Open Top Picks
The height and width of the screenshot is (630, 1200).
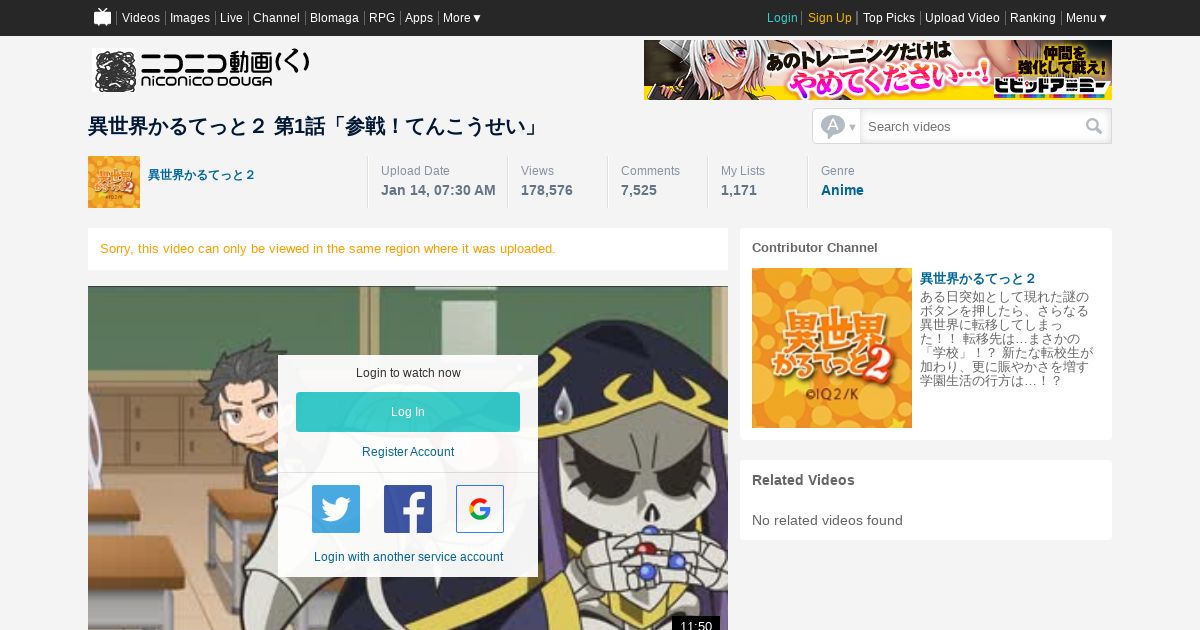(889, 18)
